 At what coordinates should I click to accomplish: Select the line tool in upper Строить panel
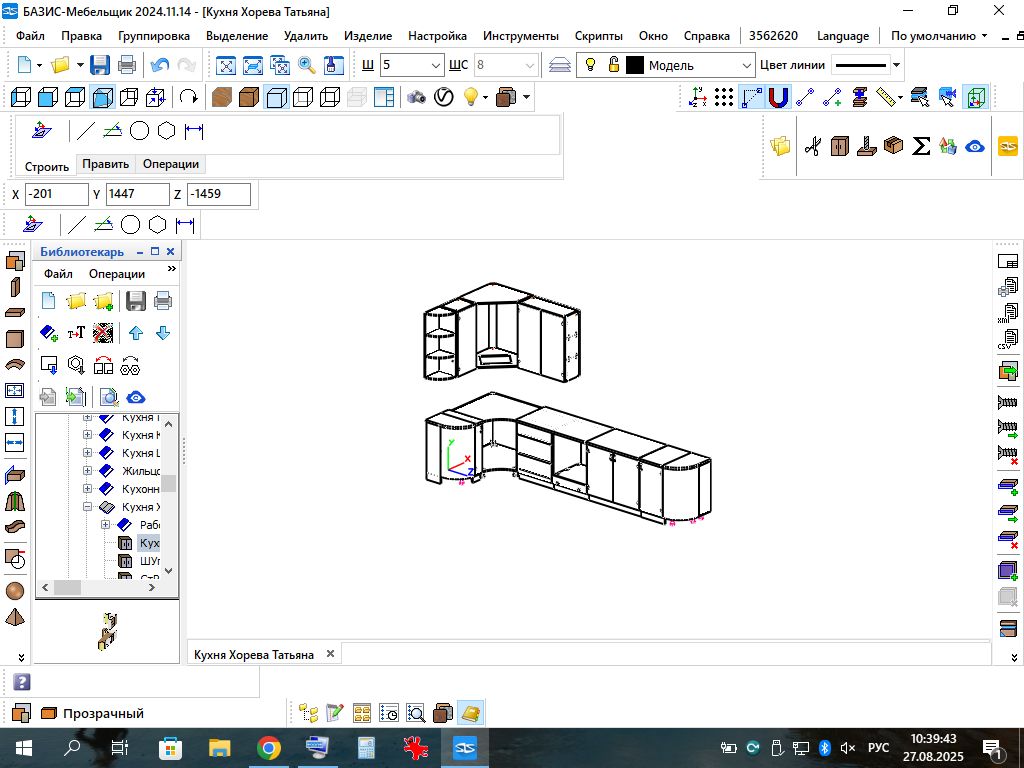[86, 131]
